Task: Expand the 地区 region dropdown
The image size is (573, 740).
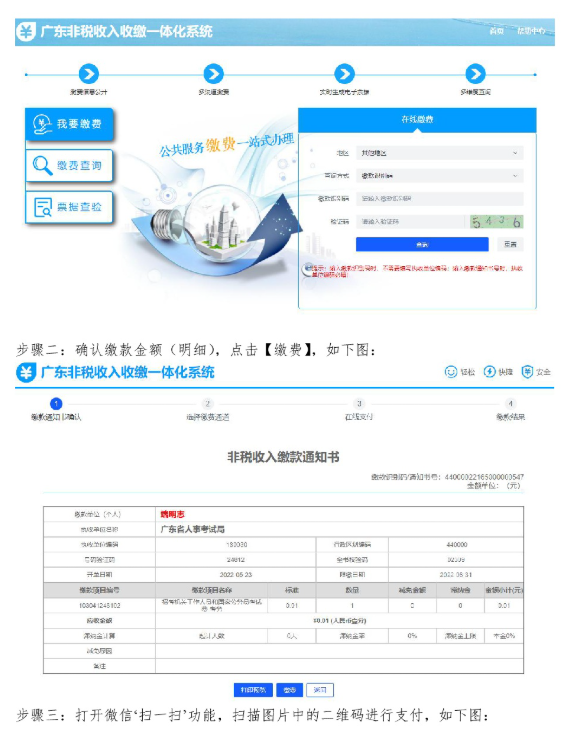Action: click(439, 153)
